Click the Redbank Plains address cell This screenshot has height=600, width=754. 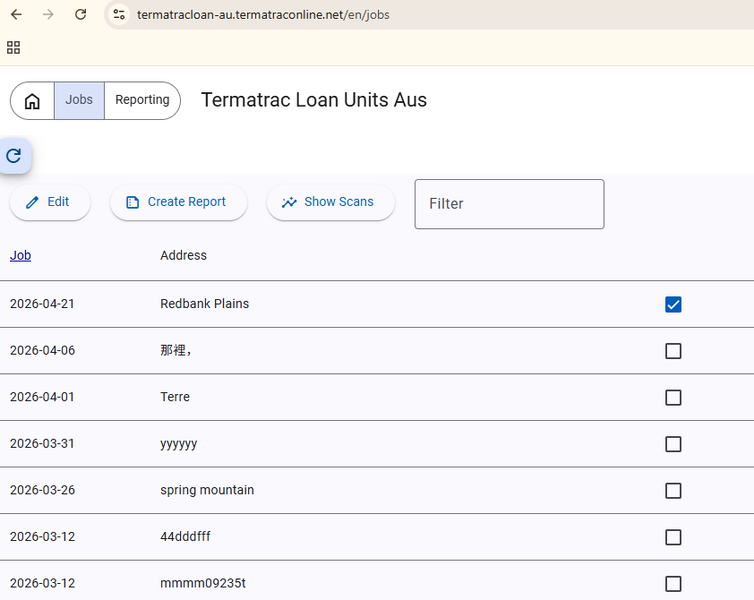point(204,304)
